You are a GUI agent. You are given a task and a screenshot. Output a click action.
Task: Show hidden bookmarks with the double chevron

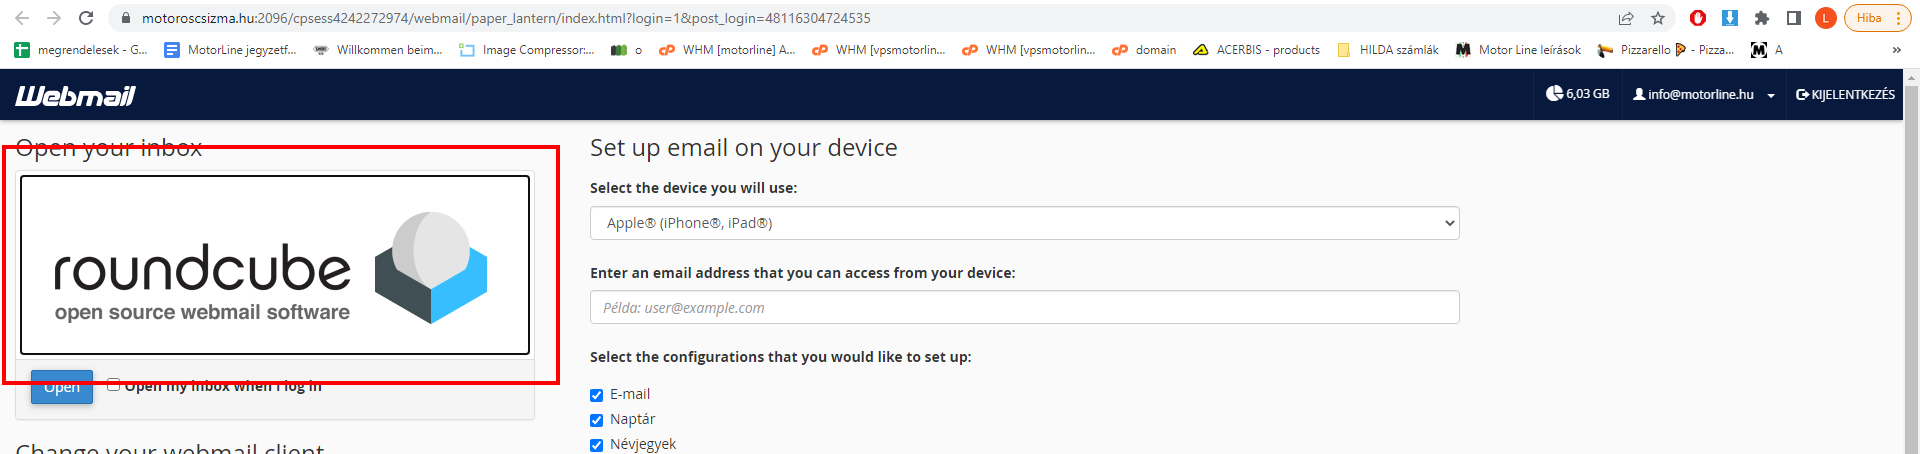coord(1897,50)
